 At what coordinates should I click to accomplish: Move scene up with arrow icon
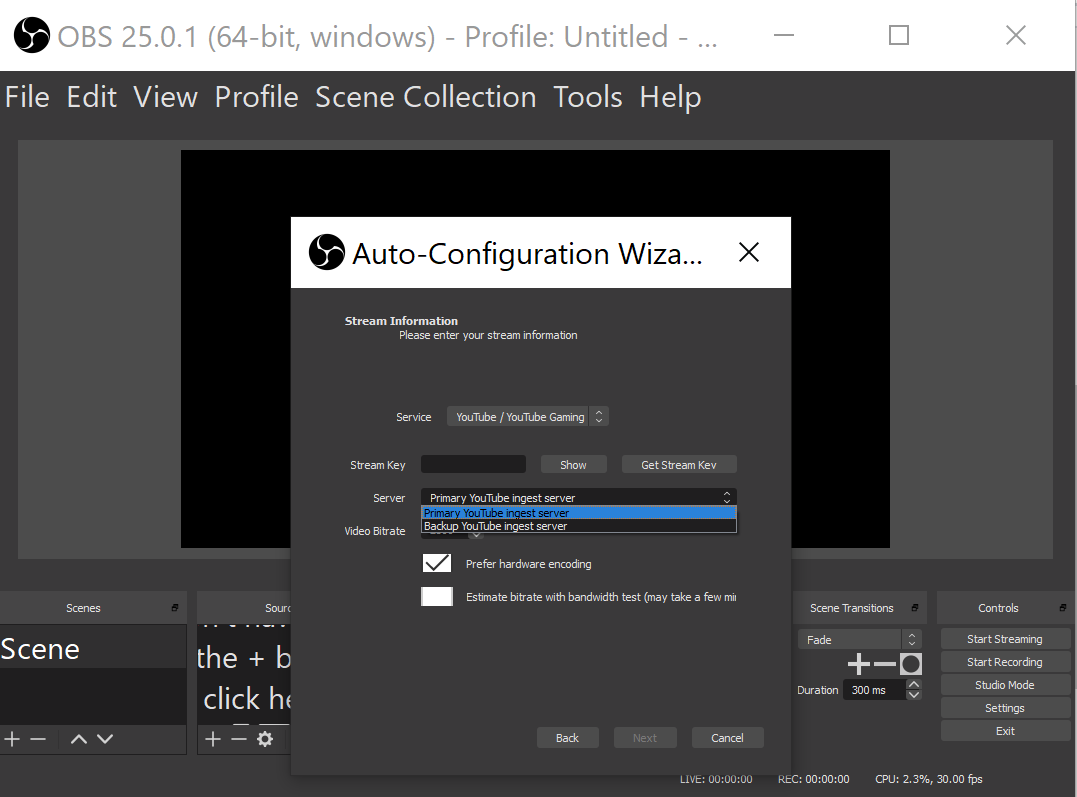pyautogui.click(x=79, y=739)
